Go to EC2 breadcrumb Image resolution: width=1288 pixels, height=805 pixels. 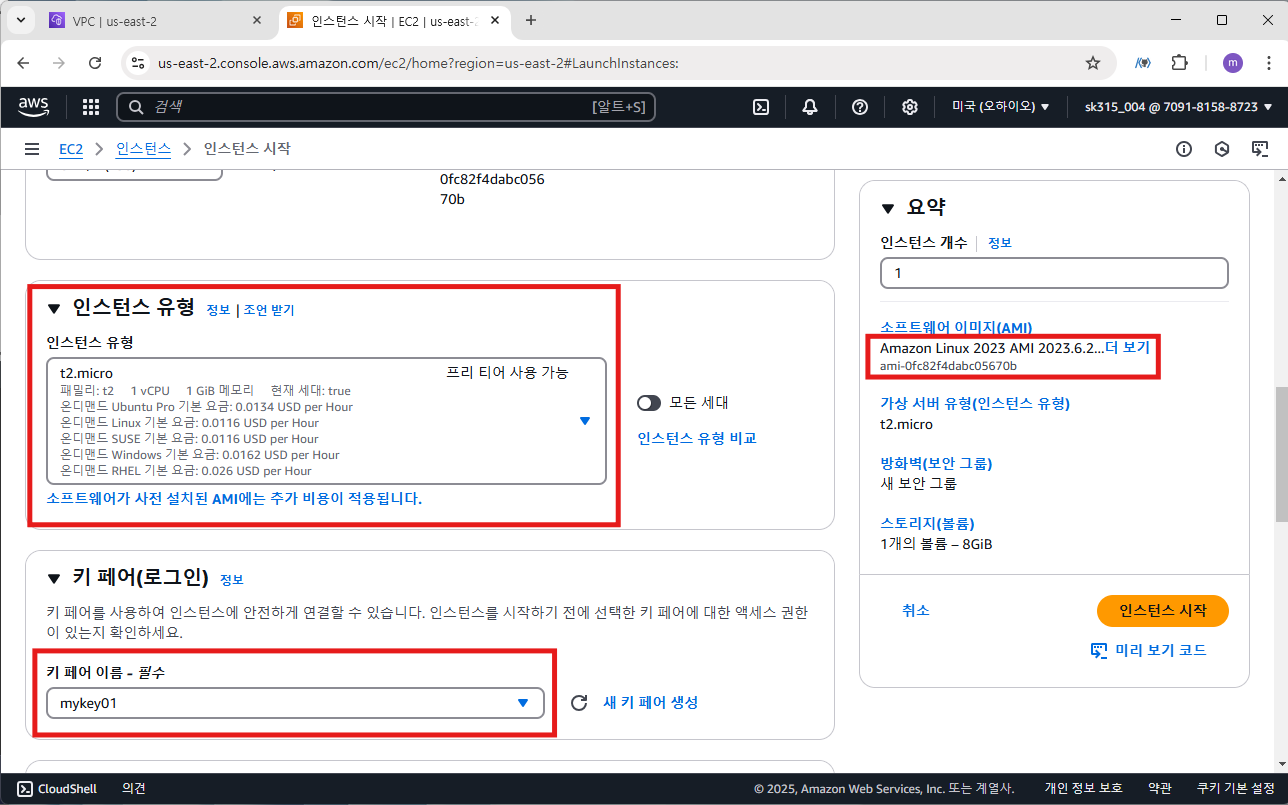(70, 149)
